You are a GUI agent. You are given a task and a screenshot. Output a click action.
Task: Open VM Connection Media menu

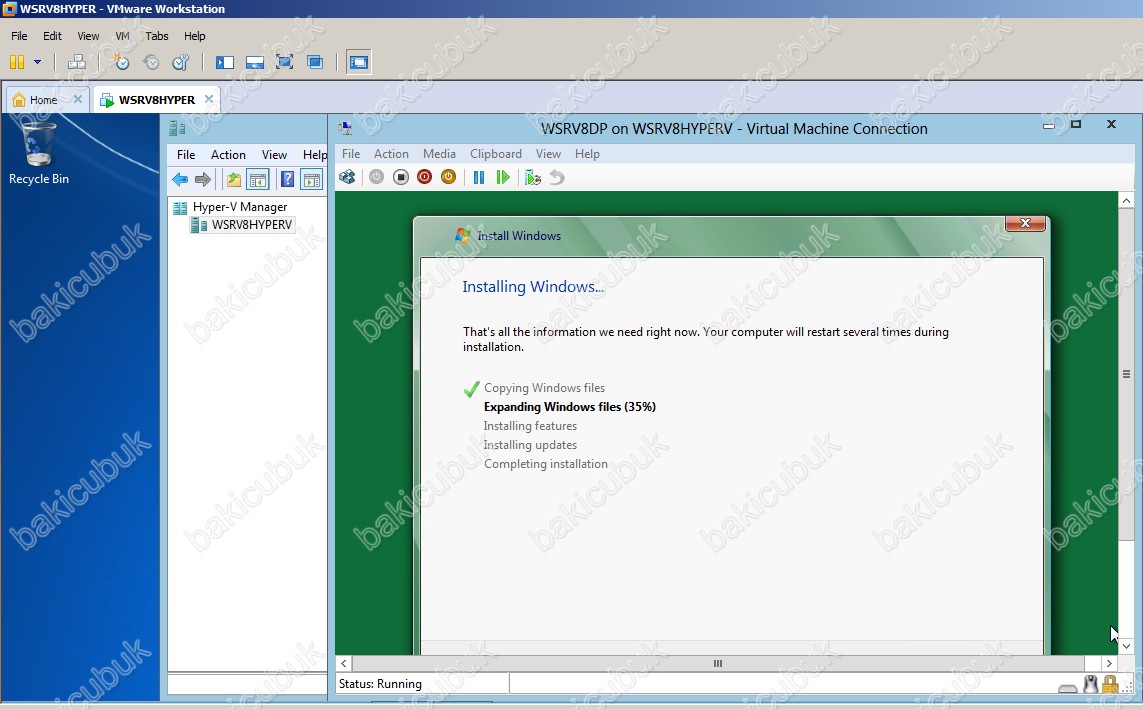pos(439,154)
